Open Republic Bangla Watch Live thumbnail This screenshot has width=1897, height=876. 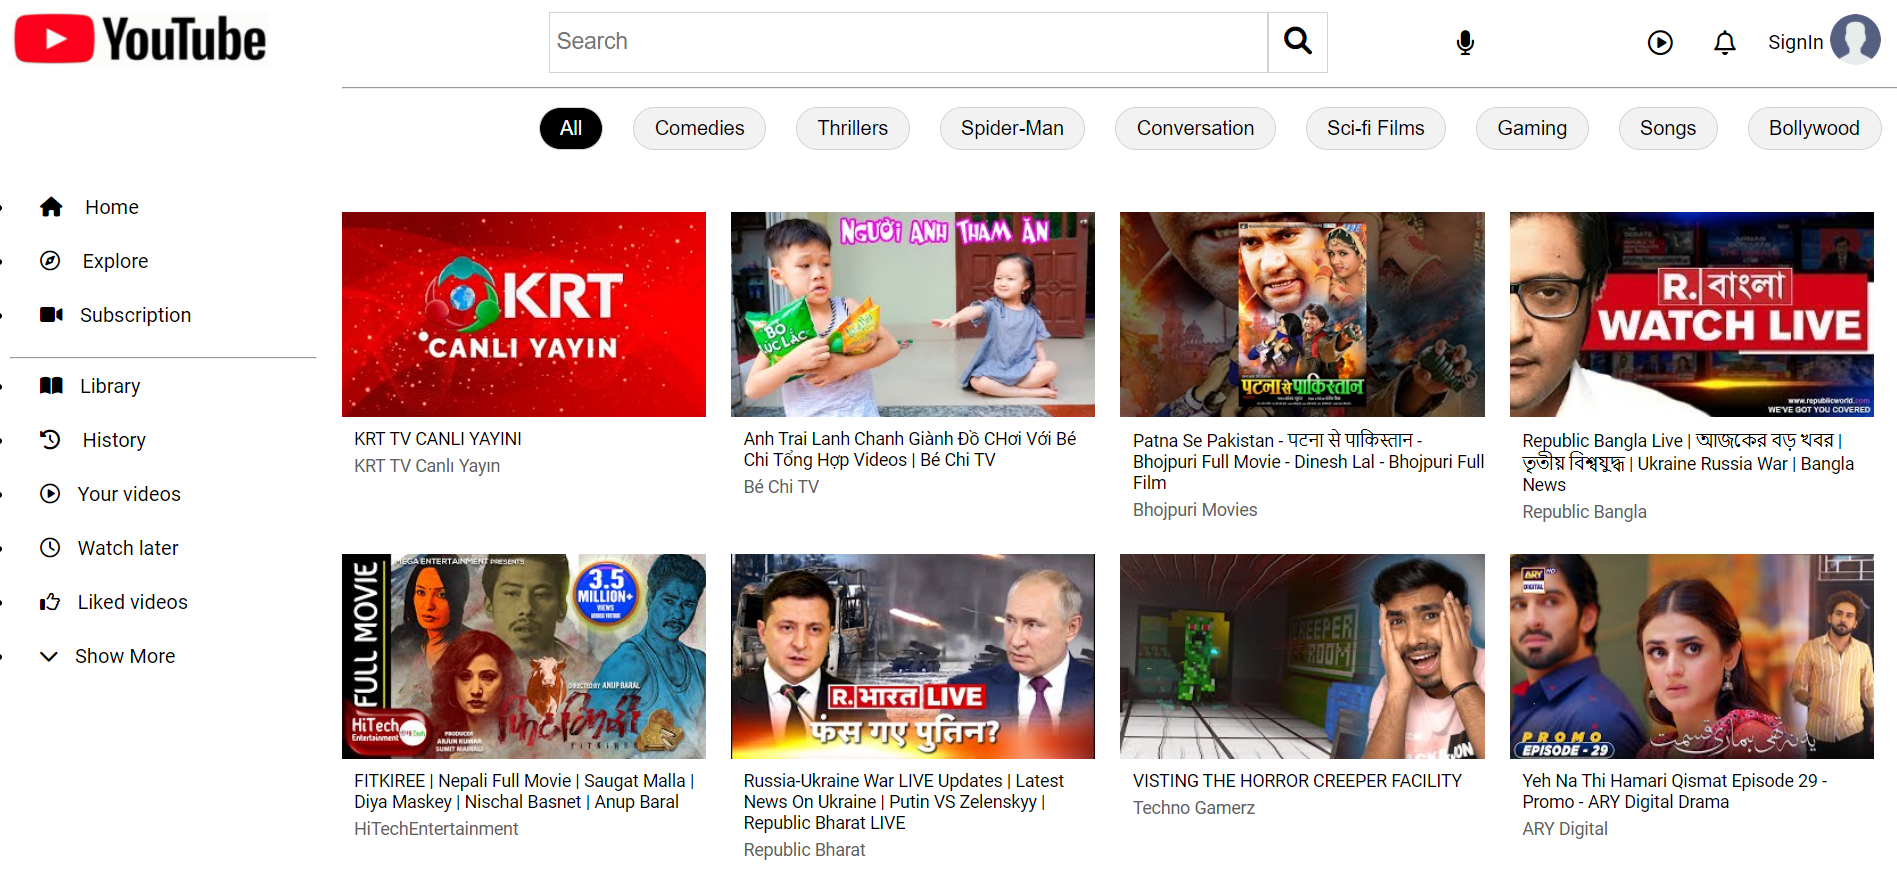tap(1692, 314)
